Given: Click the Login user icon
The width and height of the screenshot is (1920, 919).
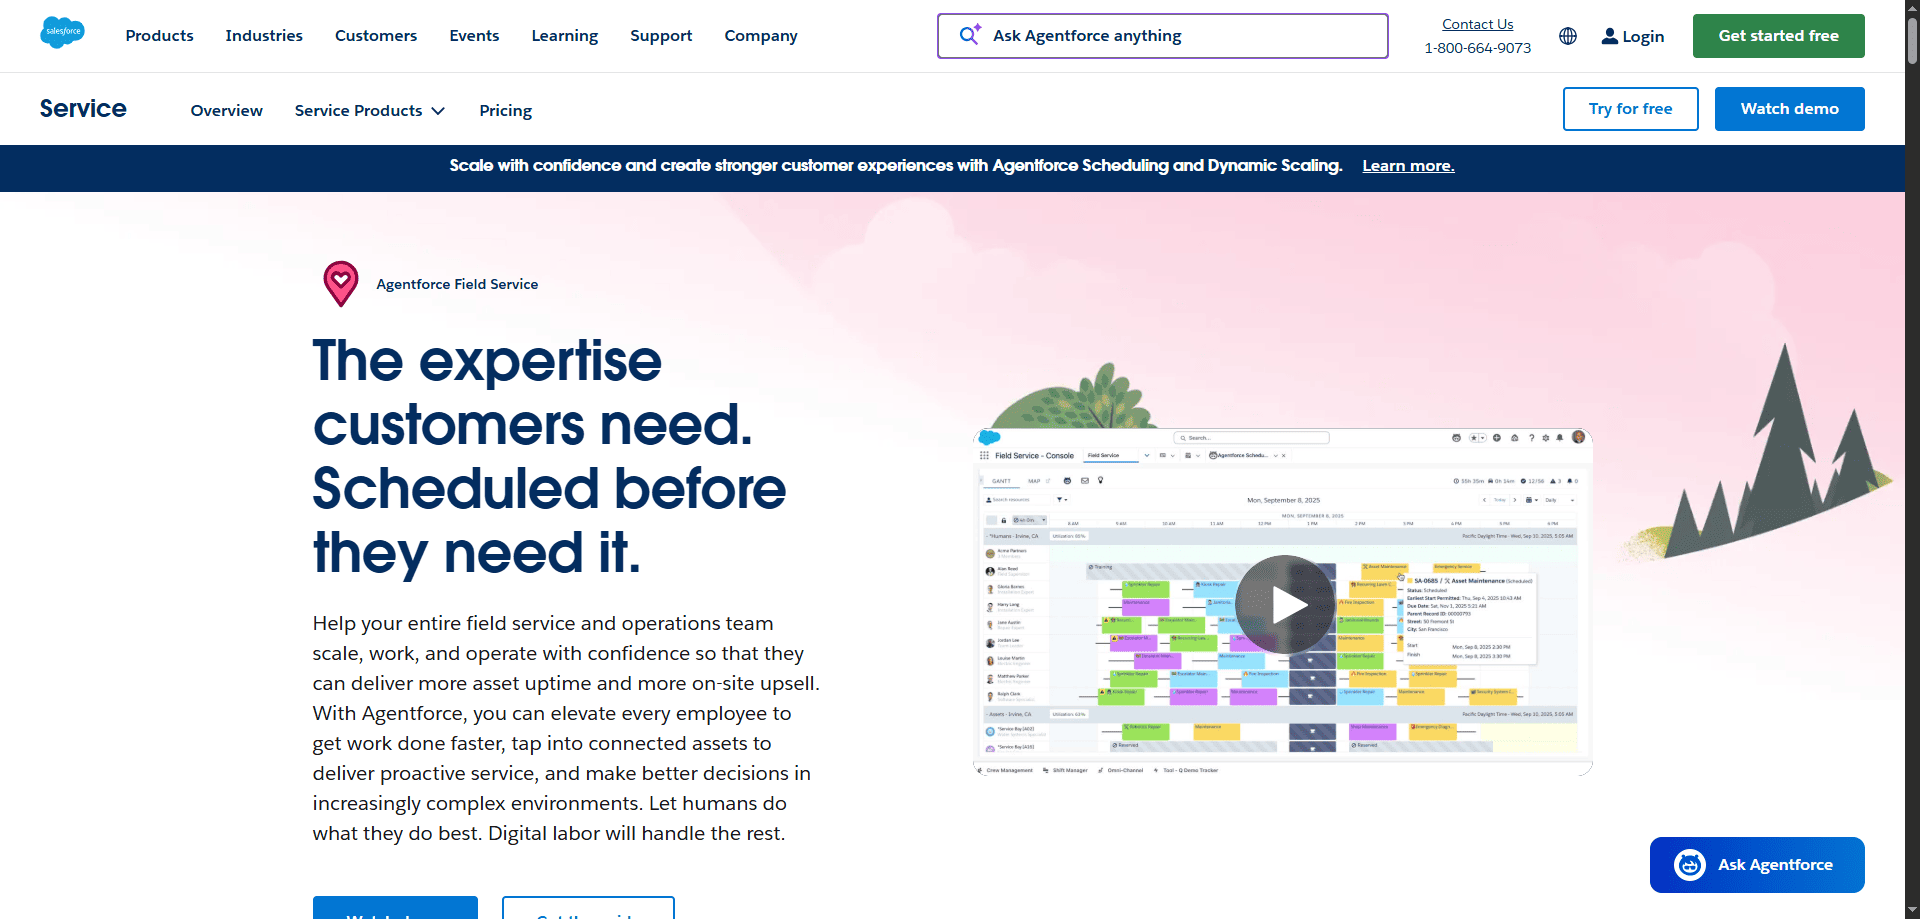Looking at the screenshot, I should pos(1609,36).
